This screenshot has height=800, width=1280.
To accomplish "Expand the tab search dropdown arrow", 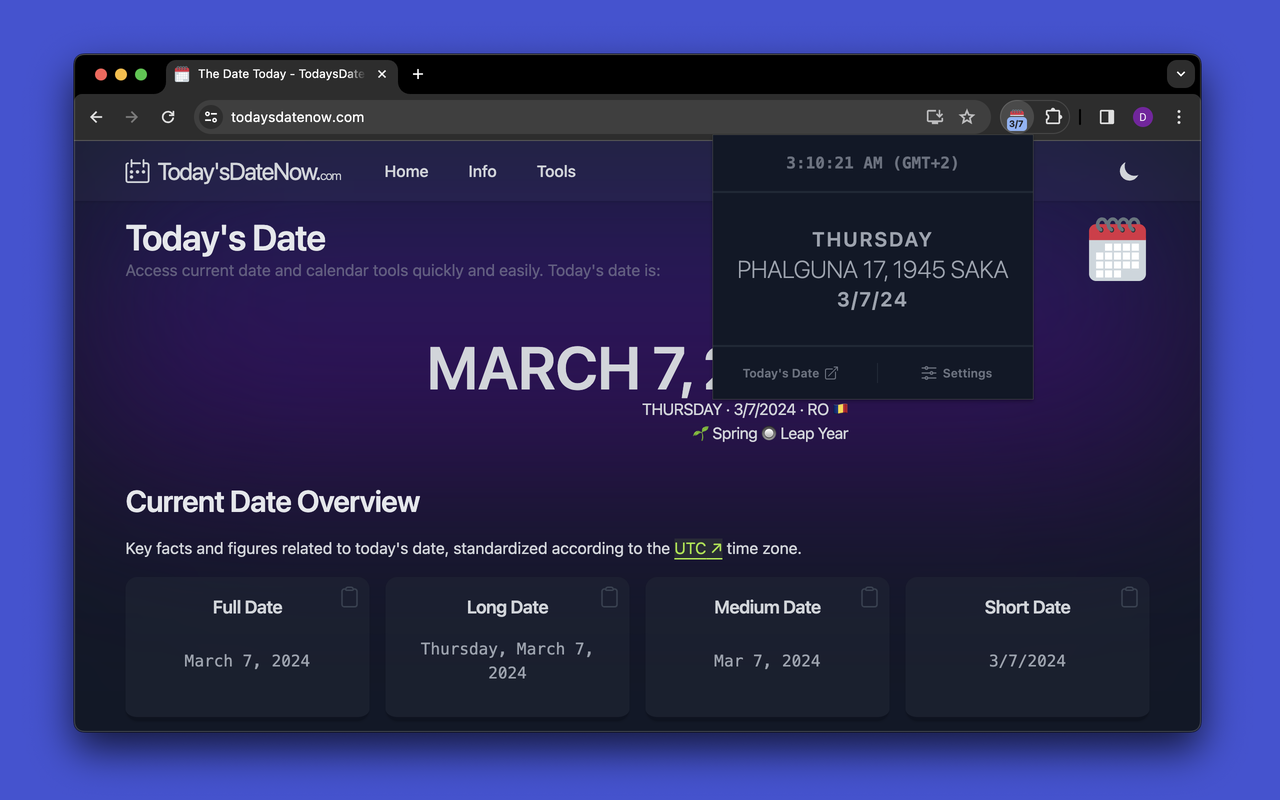I will (1181, 74).
